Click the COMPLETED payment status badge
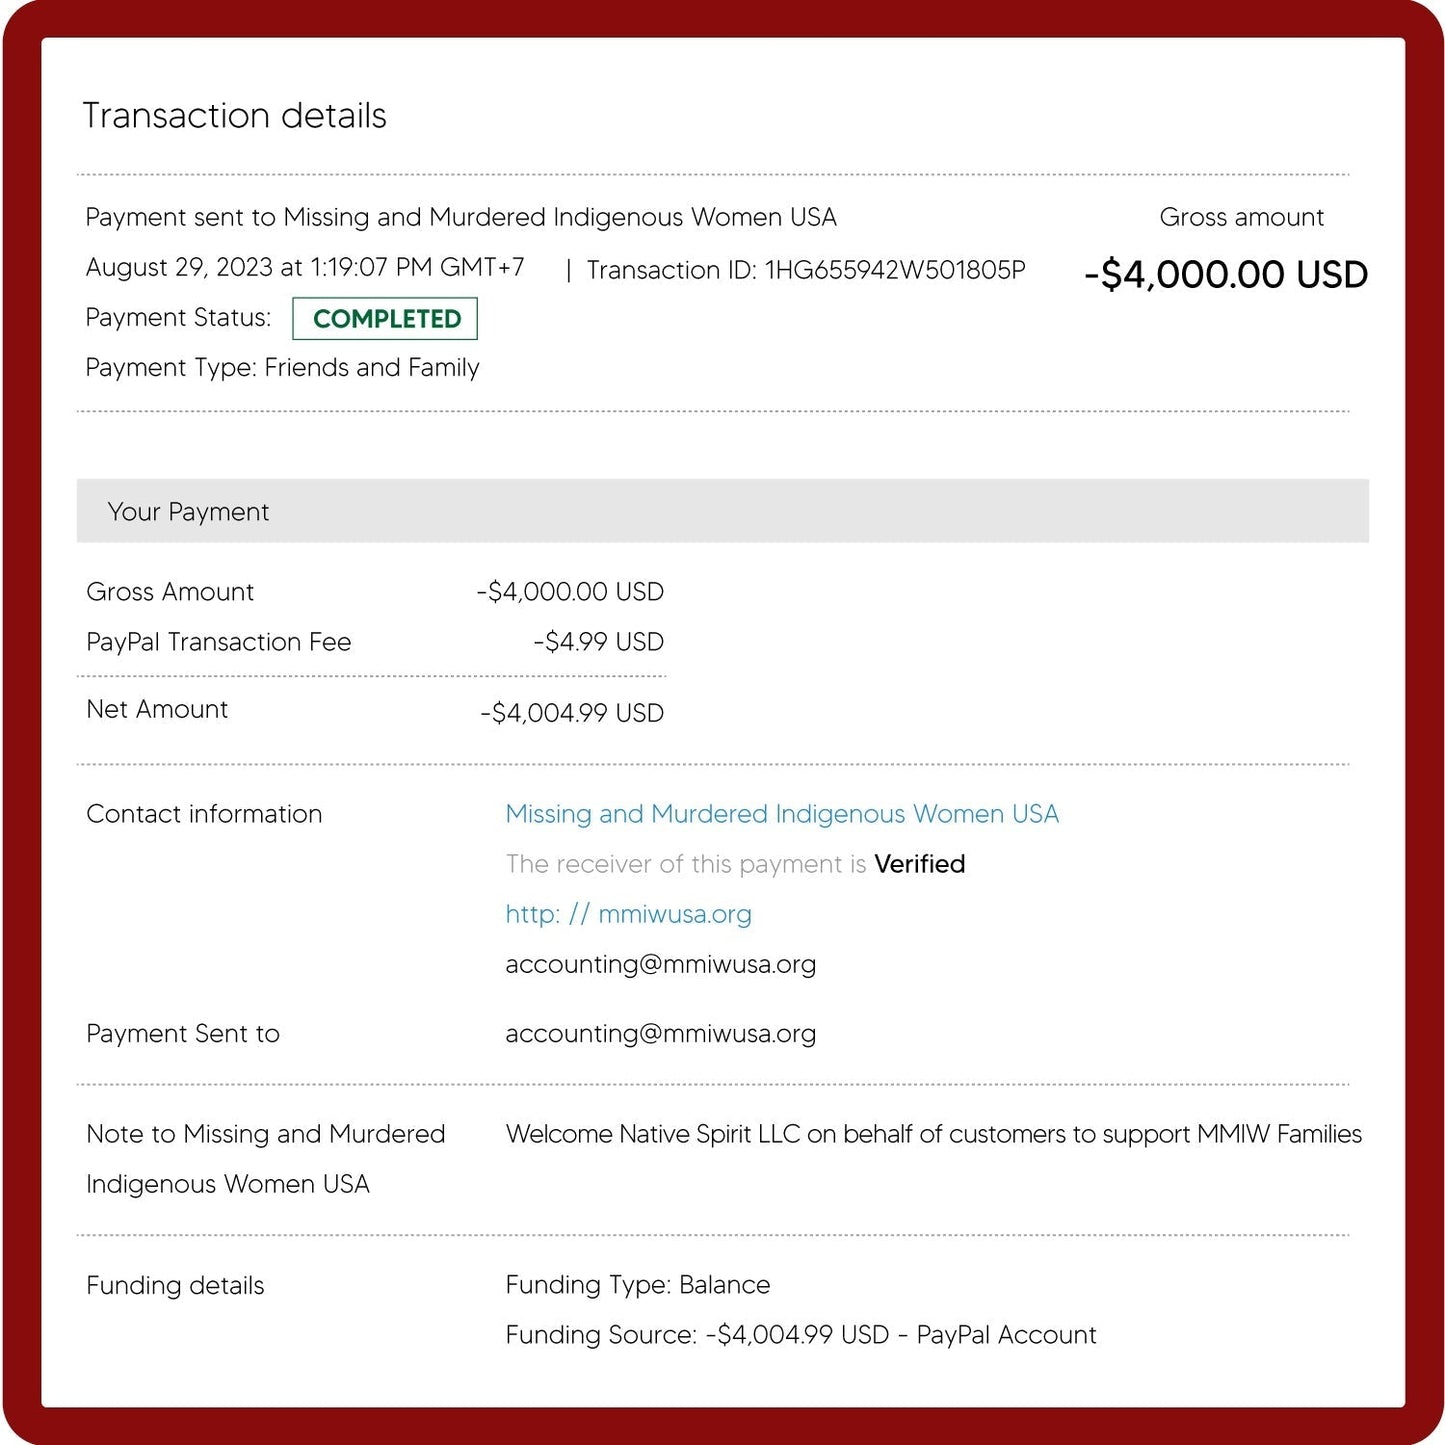 tap(385, 319)
